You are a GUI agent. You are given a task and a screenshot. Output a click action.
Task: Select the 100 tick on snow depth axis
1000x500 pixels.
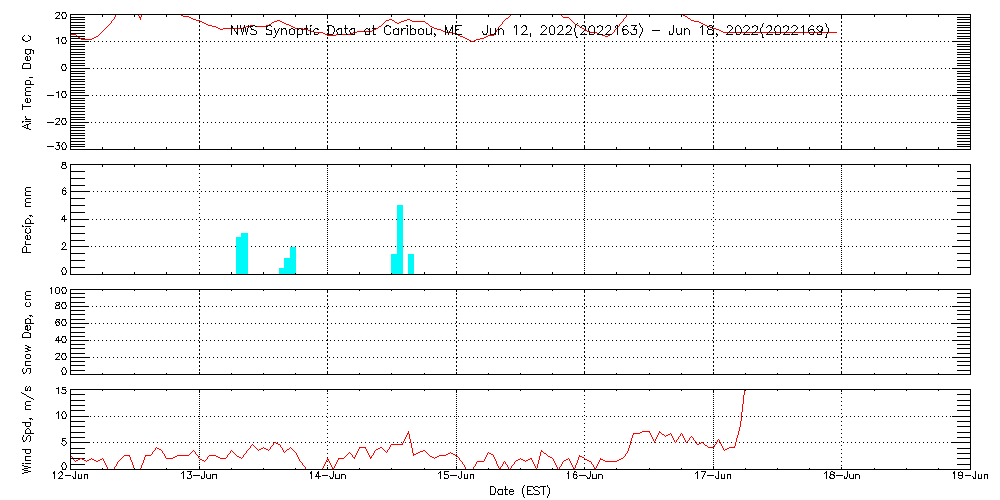click(x=57, y=292)
